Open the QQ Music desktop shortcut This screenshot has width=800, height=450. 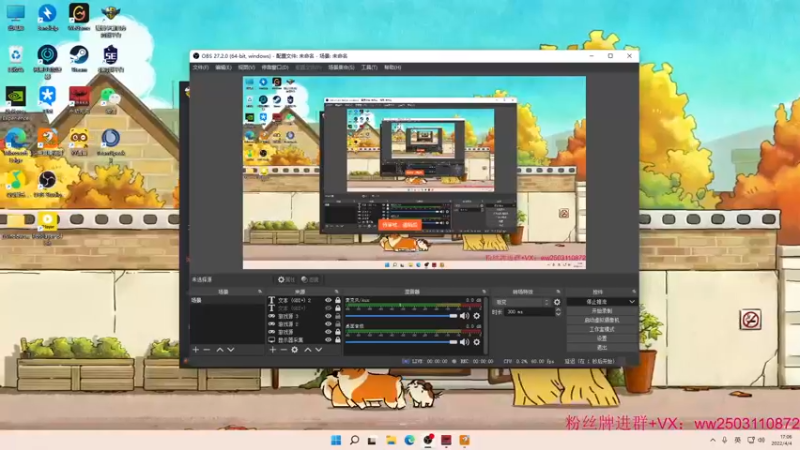click(x=16, y=184)
